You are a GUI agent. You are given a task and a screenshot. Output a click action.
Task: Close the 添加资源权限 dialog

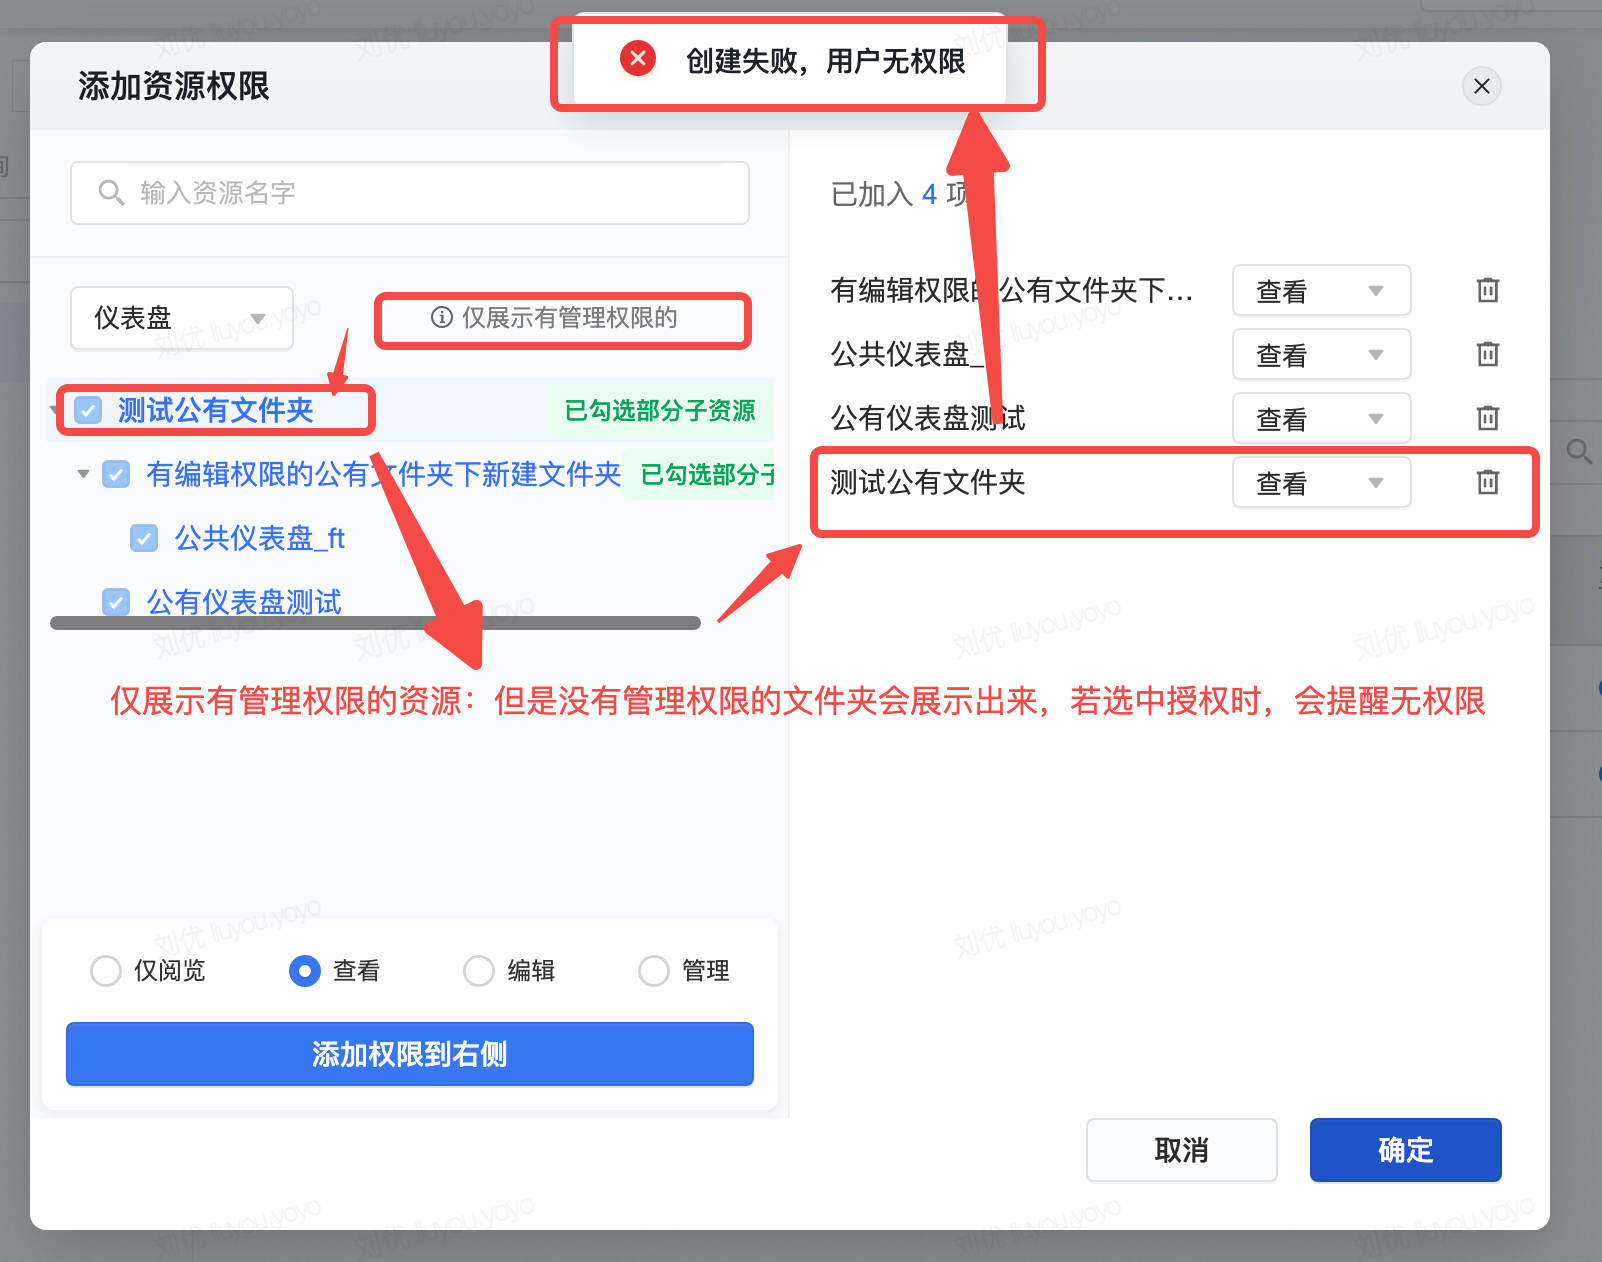click(x=1481, y=86)
